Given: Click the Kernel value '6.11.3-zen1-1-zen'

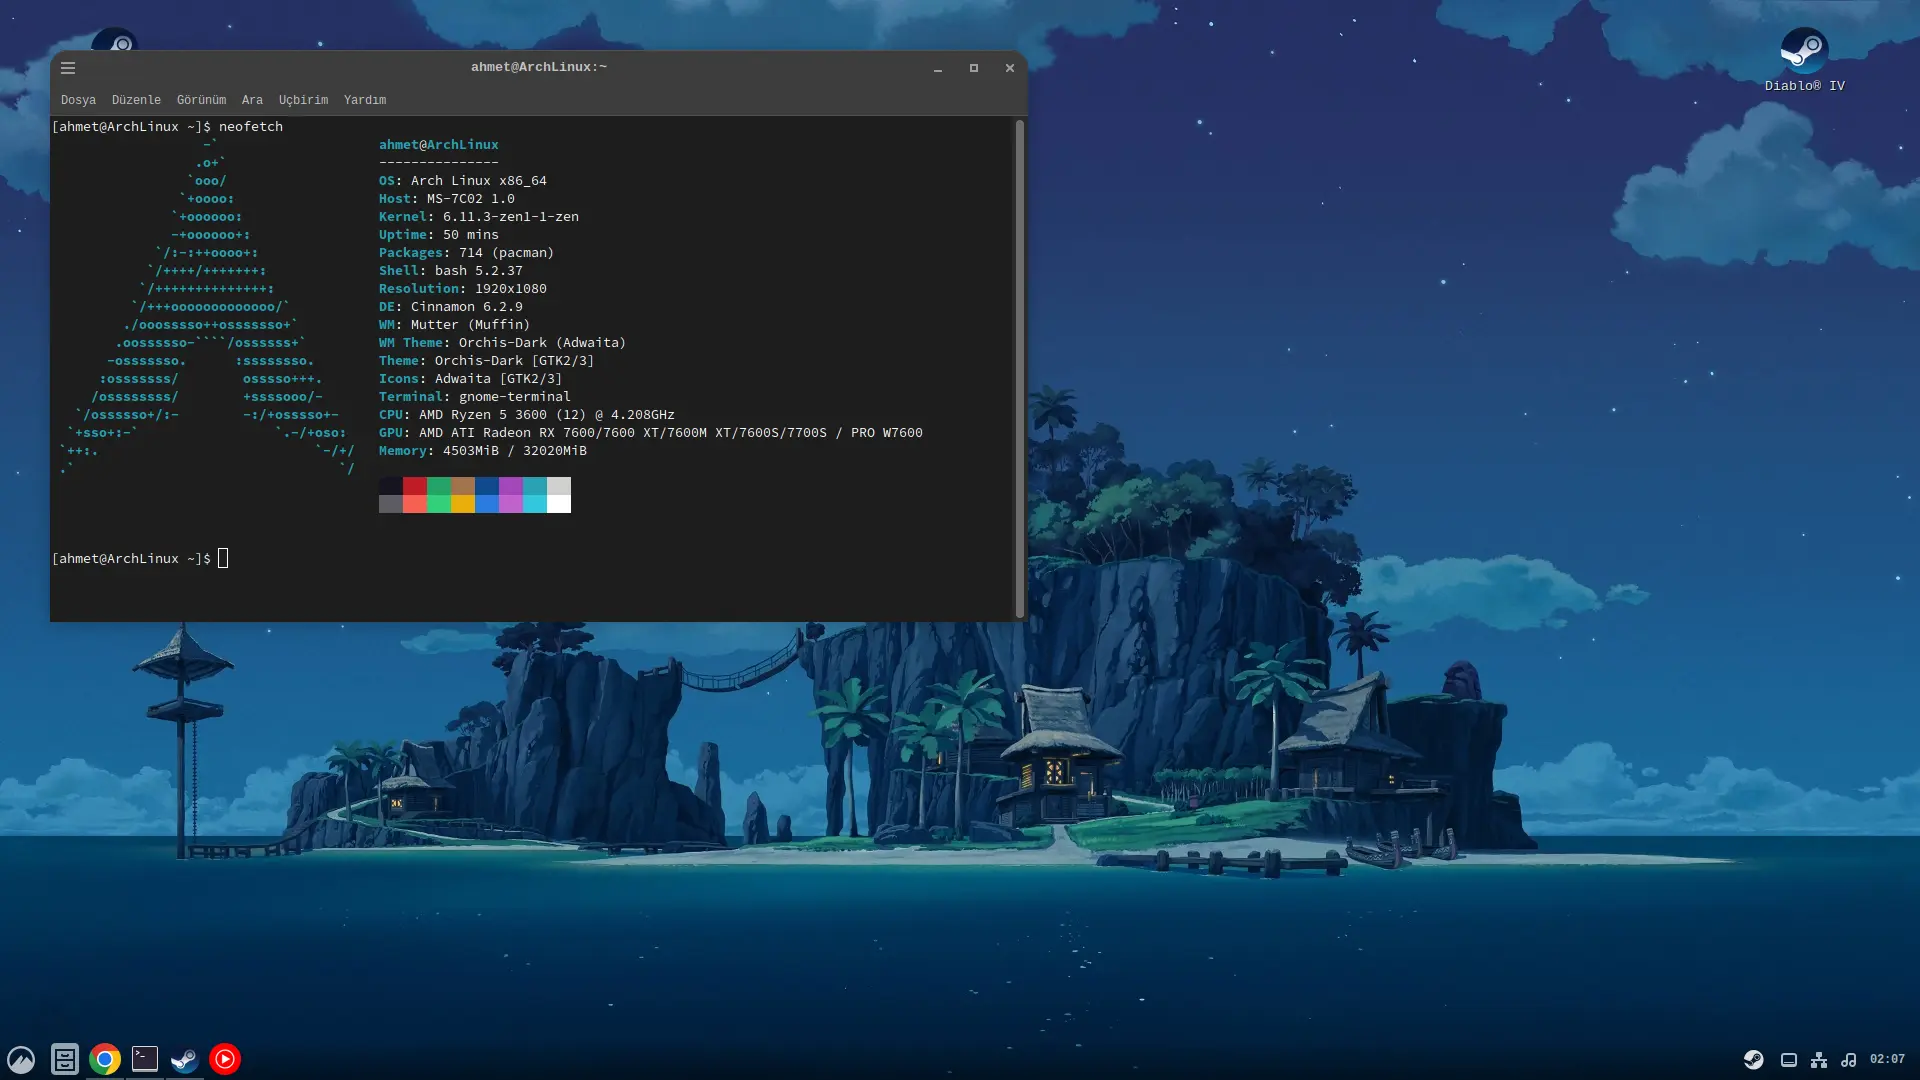Looking at the screenshot, I should coord(510,217).
